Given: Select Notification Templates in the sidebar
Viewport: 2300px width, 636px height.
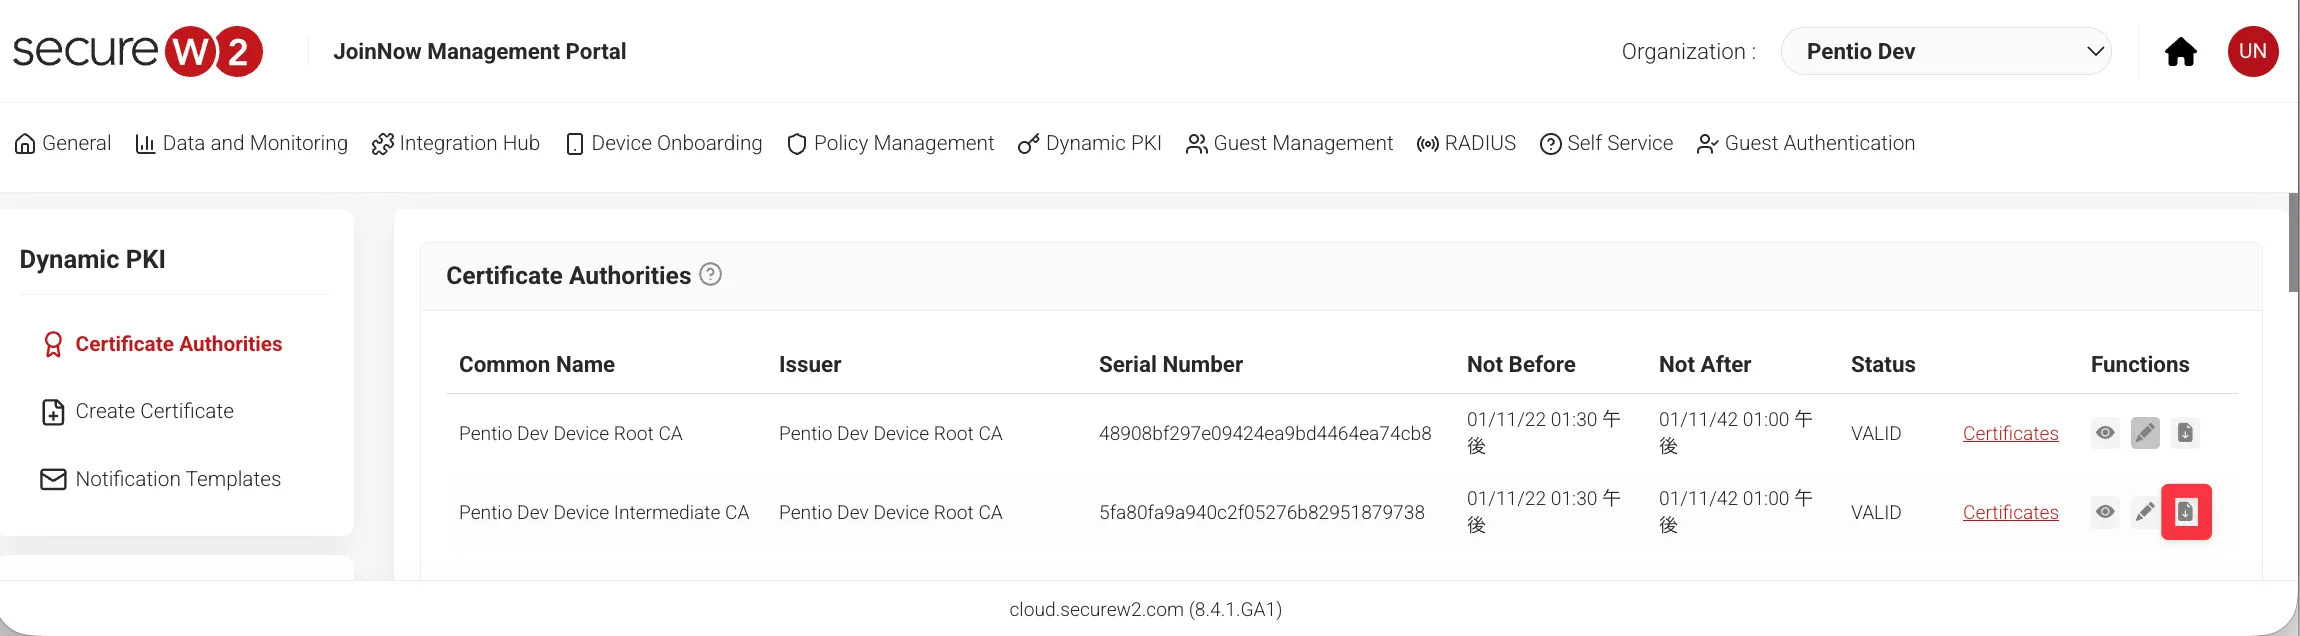Looking at the screenshot, I should point(161,479).
